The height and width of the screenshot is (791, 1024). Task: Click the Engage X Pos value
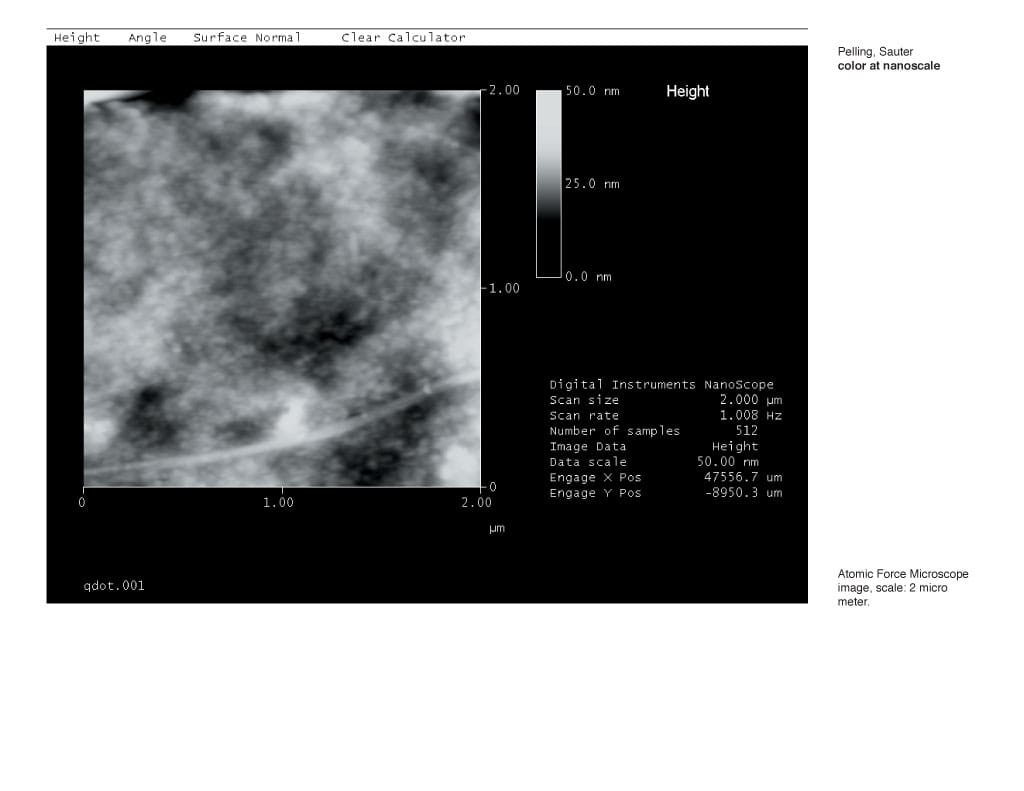pos(743,477)
